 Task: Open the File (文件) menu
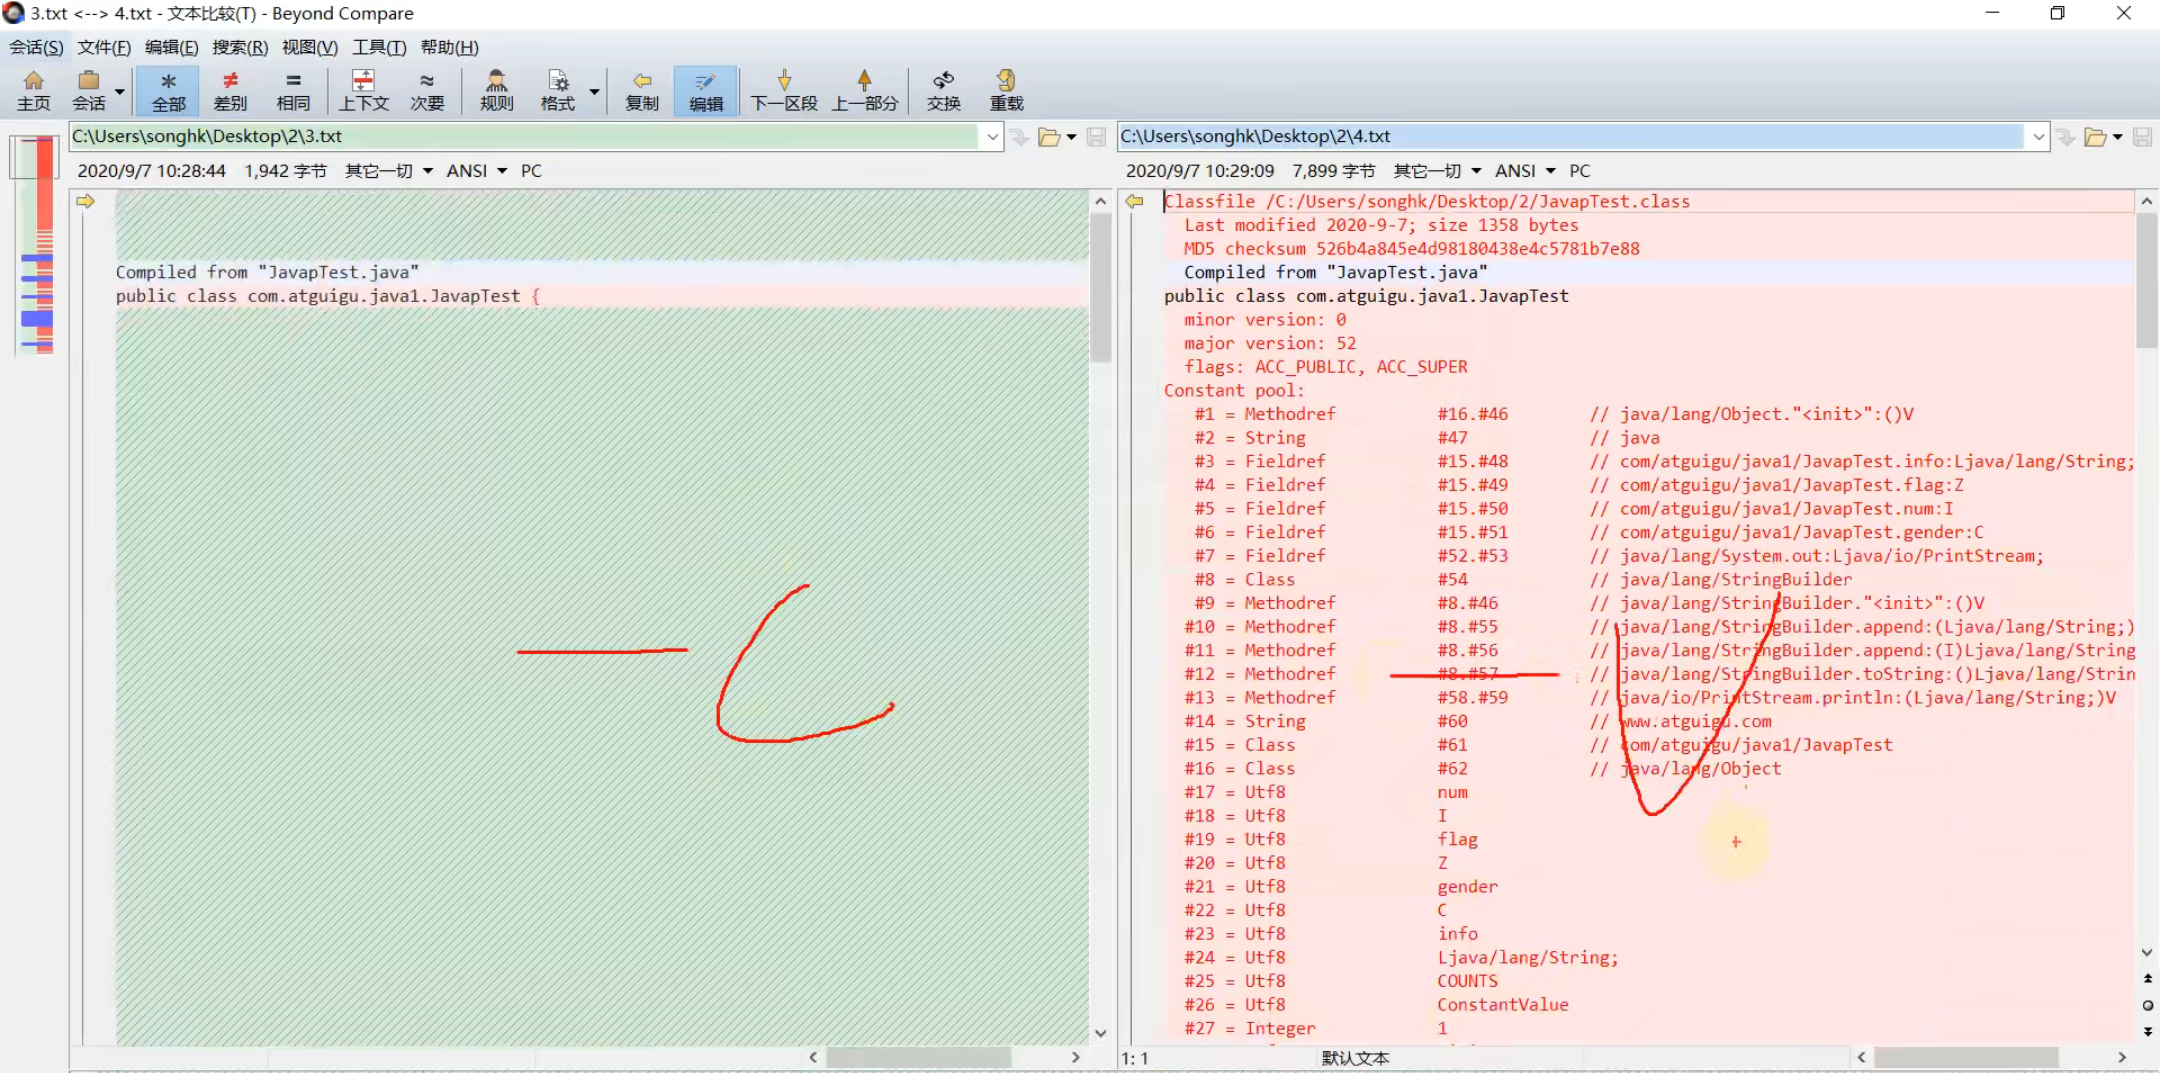point(104,47)
